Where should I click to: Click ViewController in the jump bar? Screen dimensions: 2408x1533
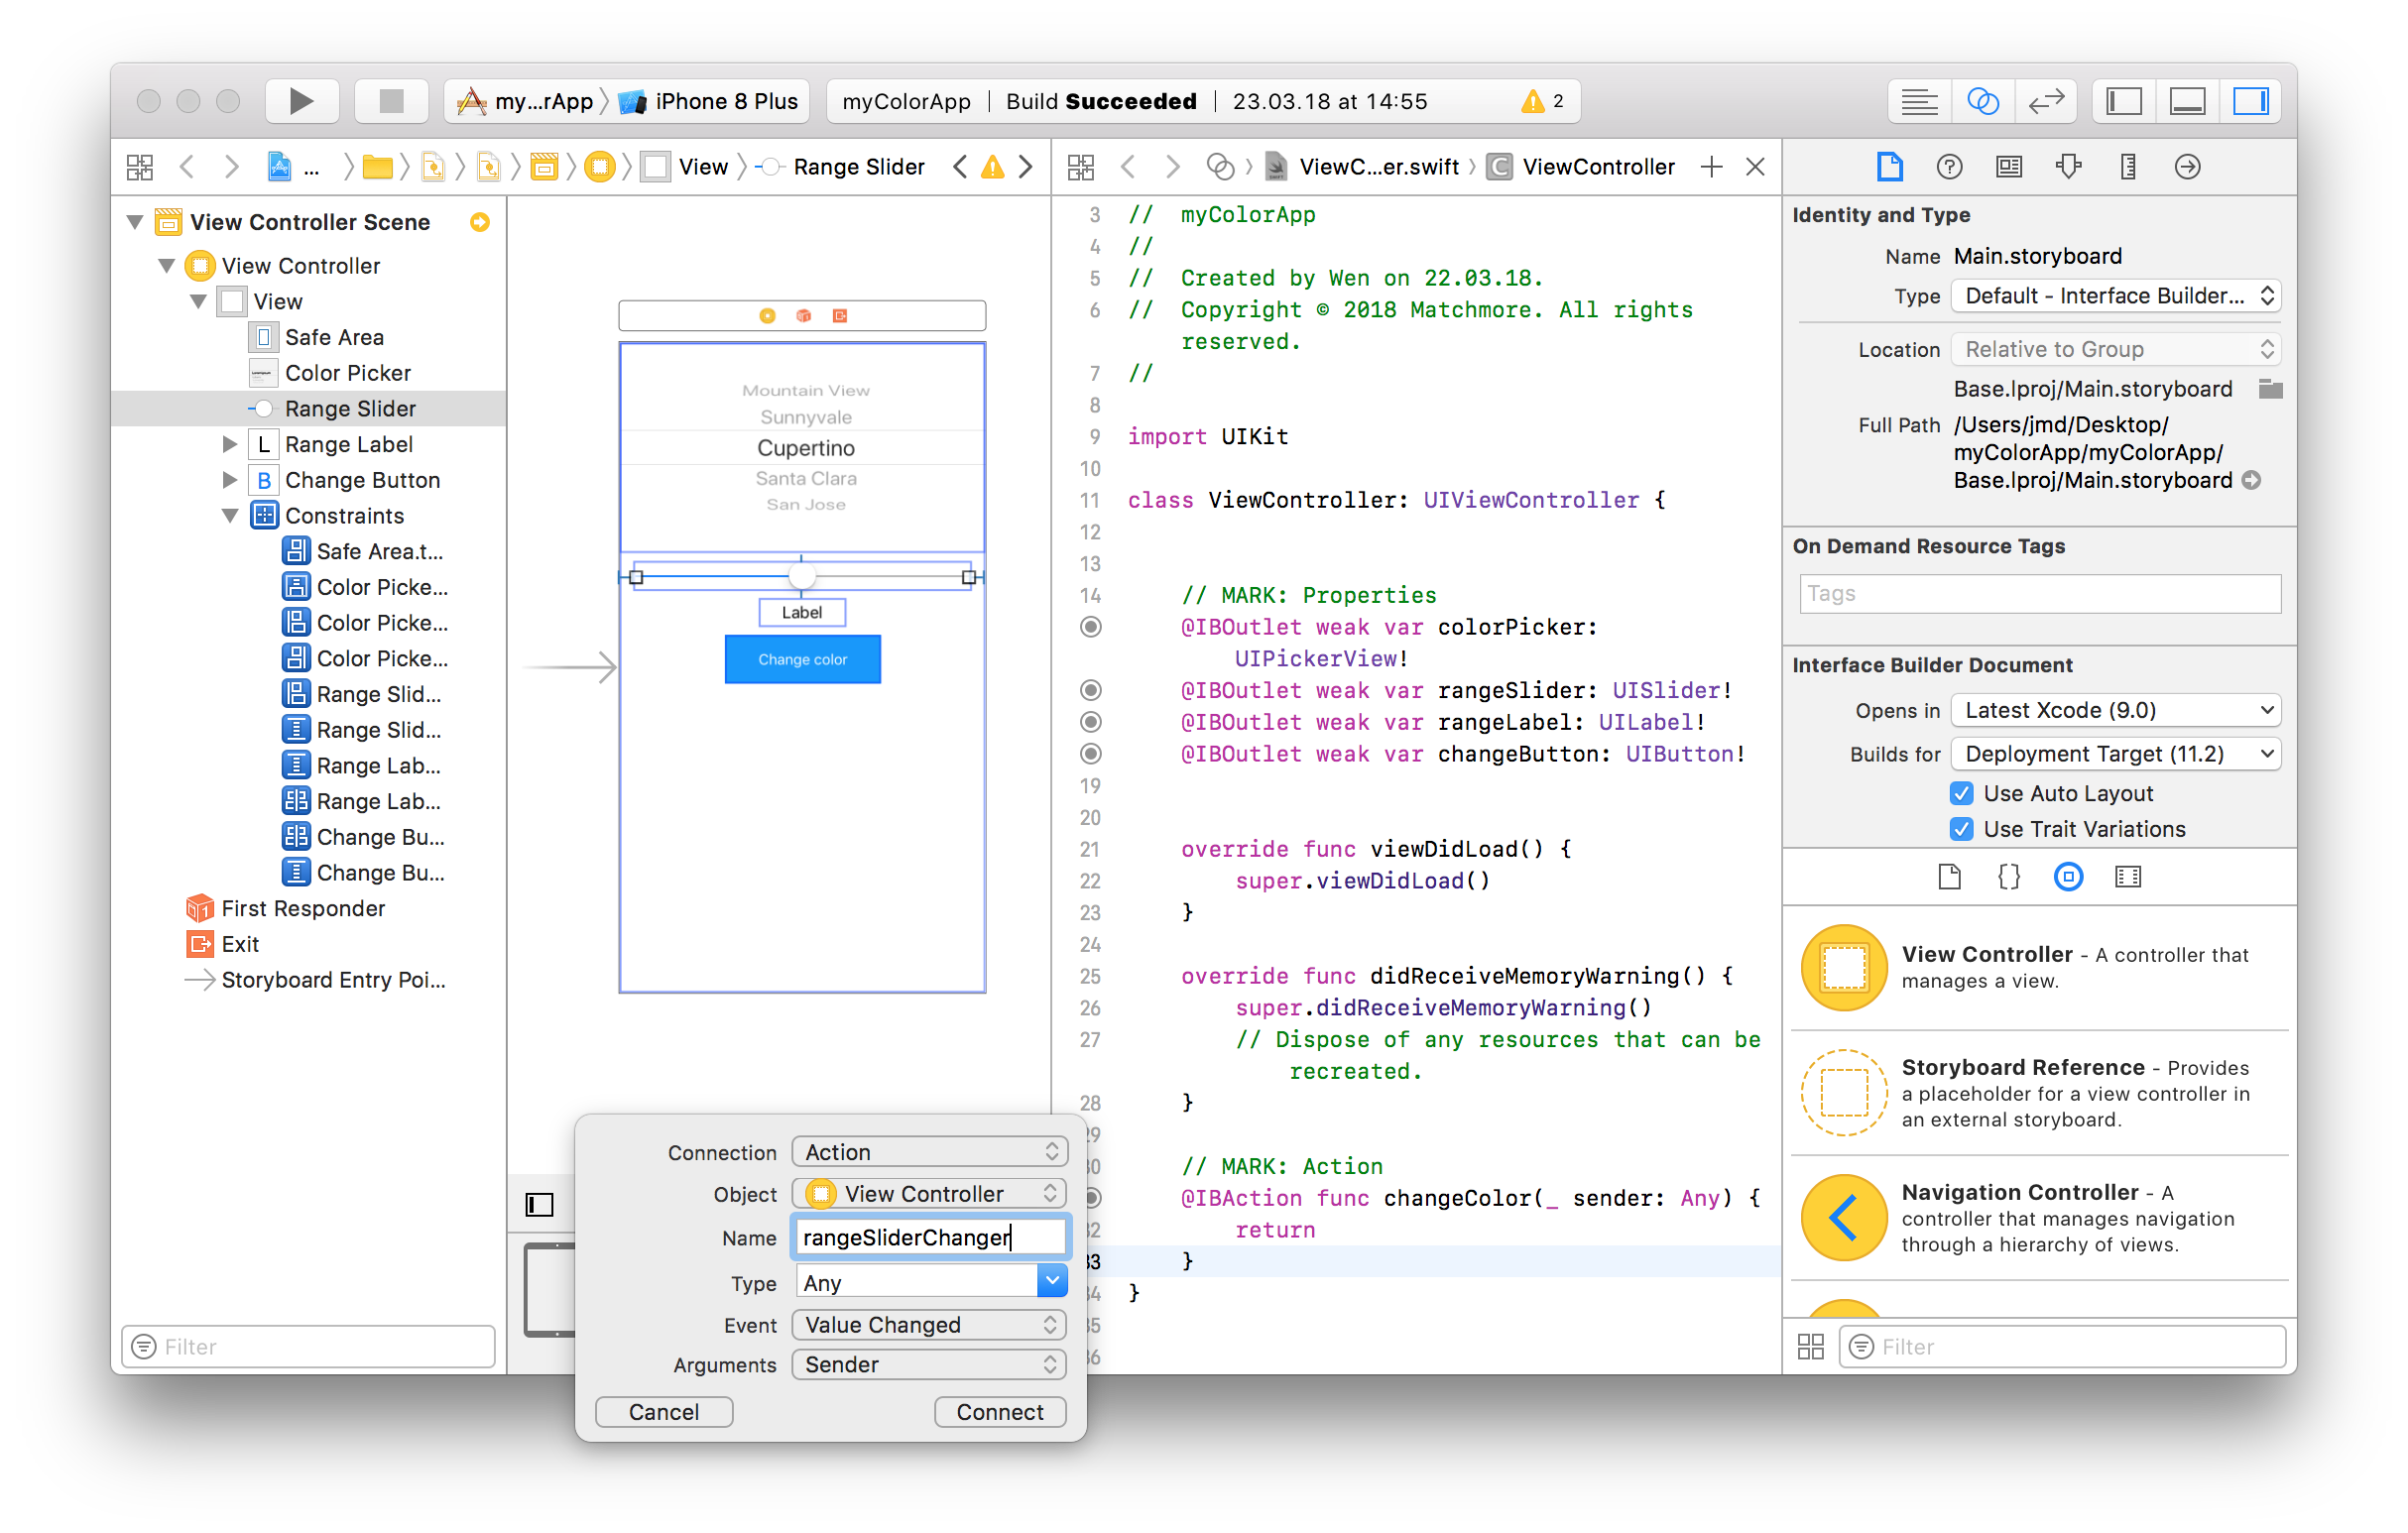click(x=1597, y=167)
